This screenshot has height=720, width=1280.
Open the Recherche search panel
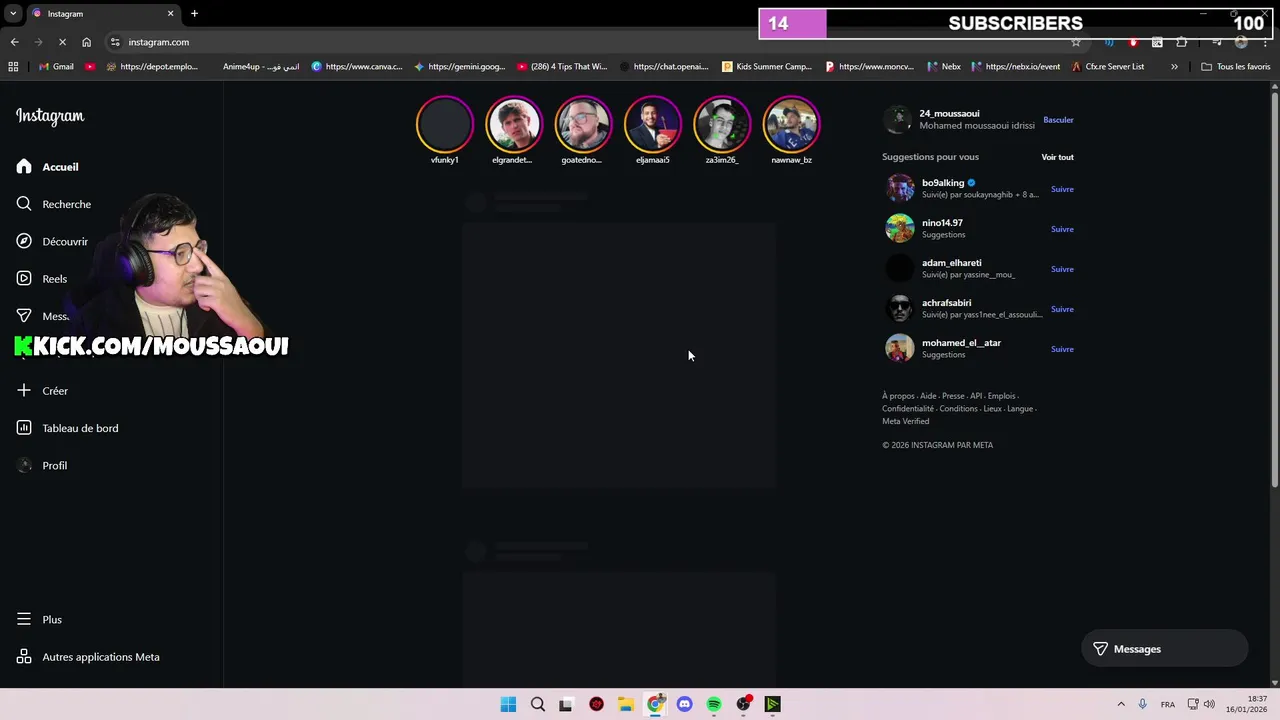pyautogui.click(x=54, y=204)
